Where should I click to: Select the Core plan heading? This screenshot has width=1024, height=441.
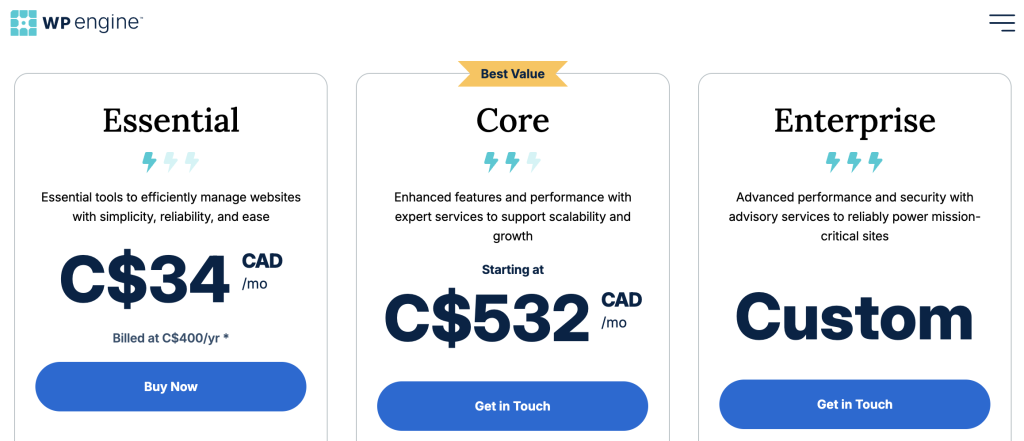click(512, 120)
